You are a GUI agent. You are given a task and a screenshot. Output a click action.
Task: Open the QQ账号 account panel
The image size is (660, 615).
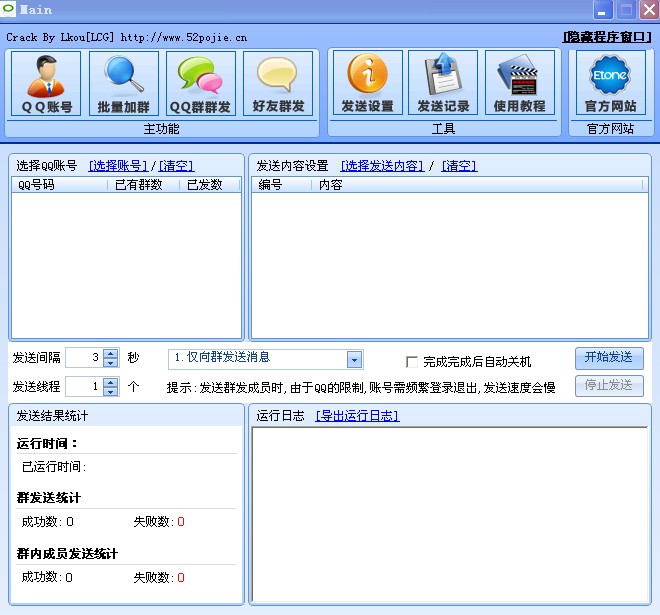(47, 83)
